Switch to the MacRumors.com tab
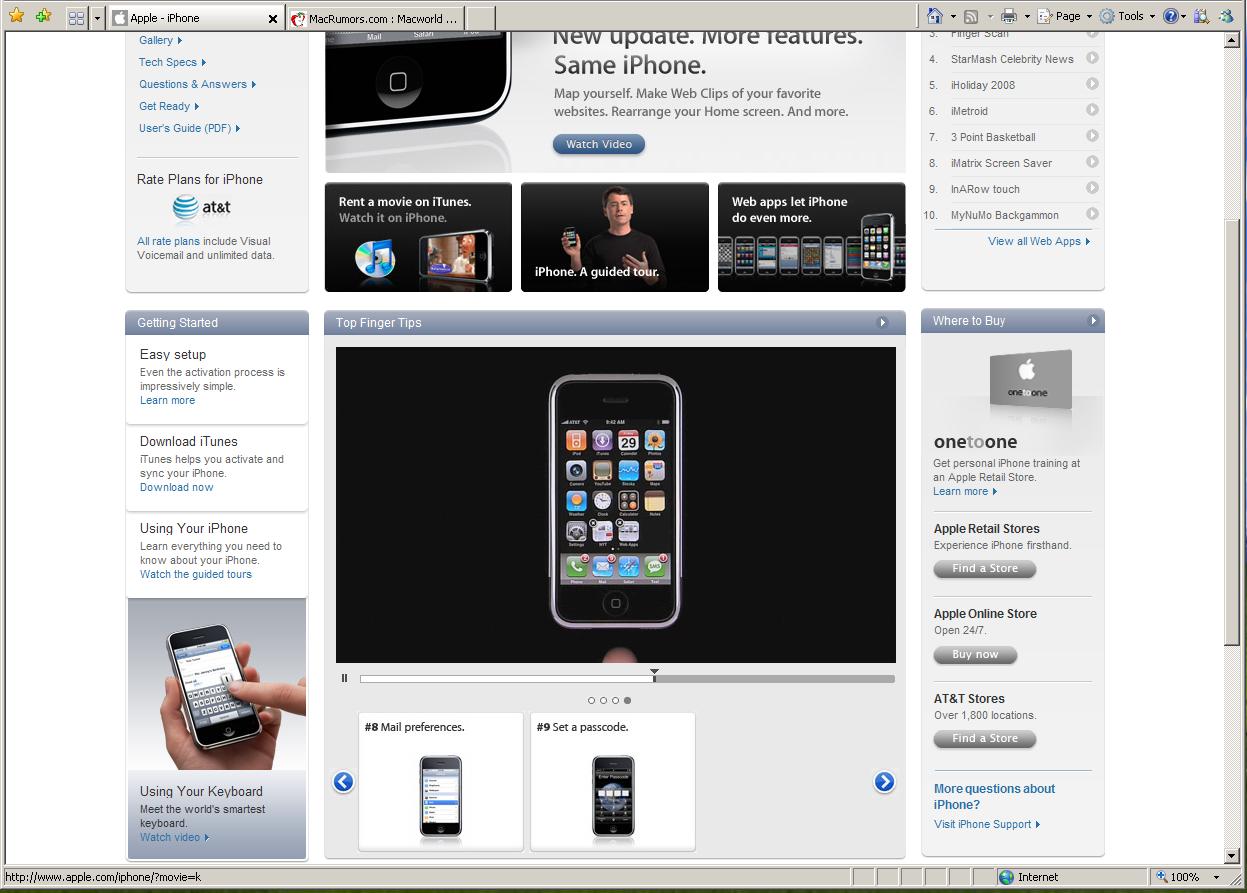This screenshot has height=893, width=1247. click(x=375, y=18)
